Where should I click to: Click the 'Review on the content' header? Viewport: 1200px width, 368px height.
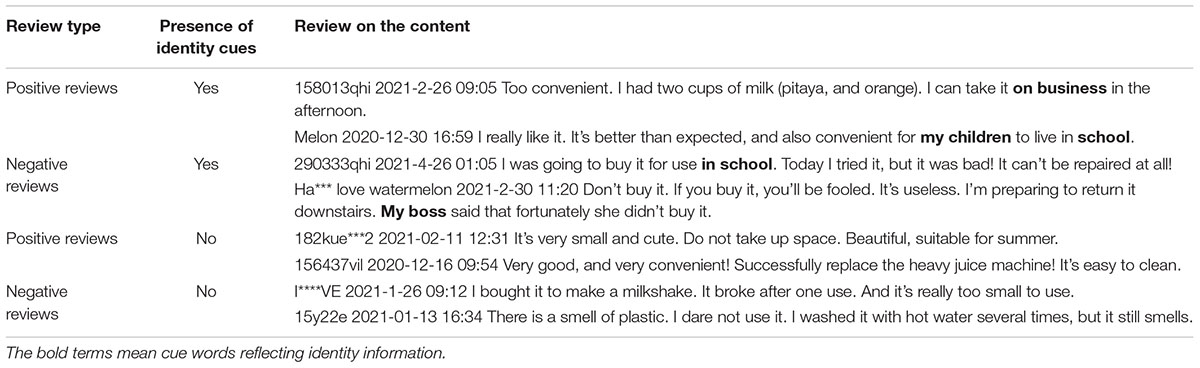coord(382,24)
